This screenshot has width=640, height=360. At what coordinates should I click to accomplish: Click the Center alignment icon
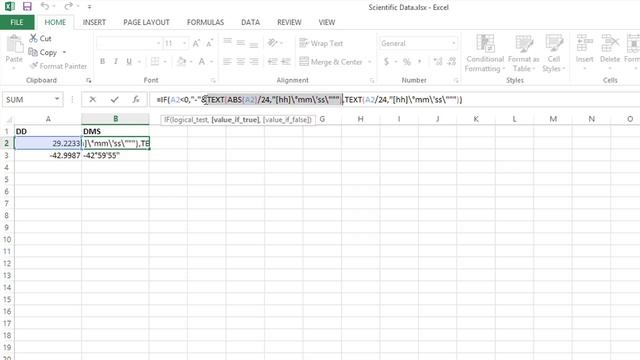pyautogui.click(x=241, y=62)
